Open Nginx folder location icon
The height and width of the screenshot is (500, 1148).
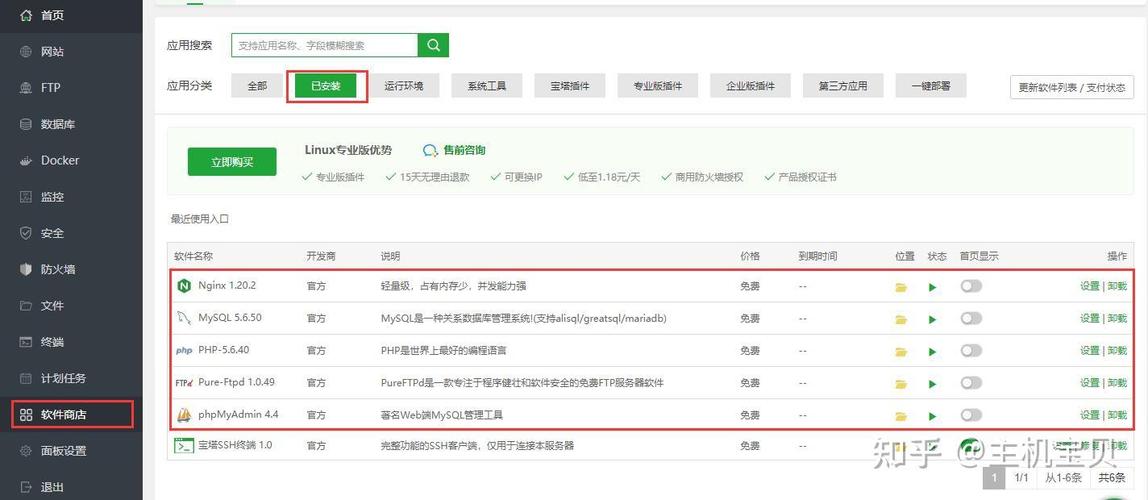click(901, 287)
